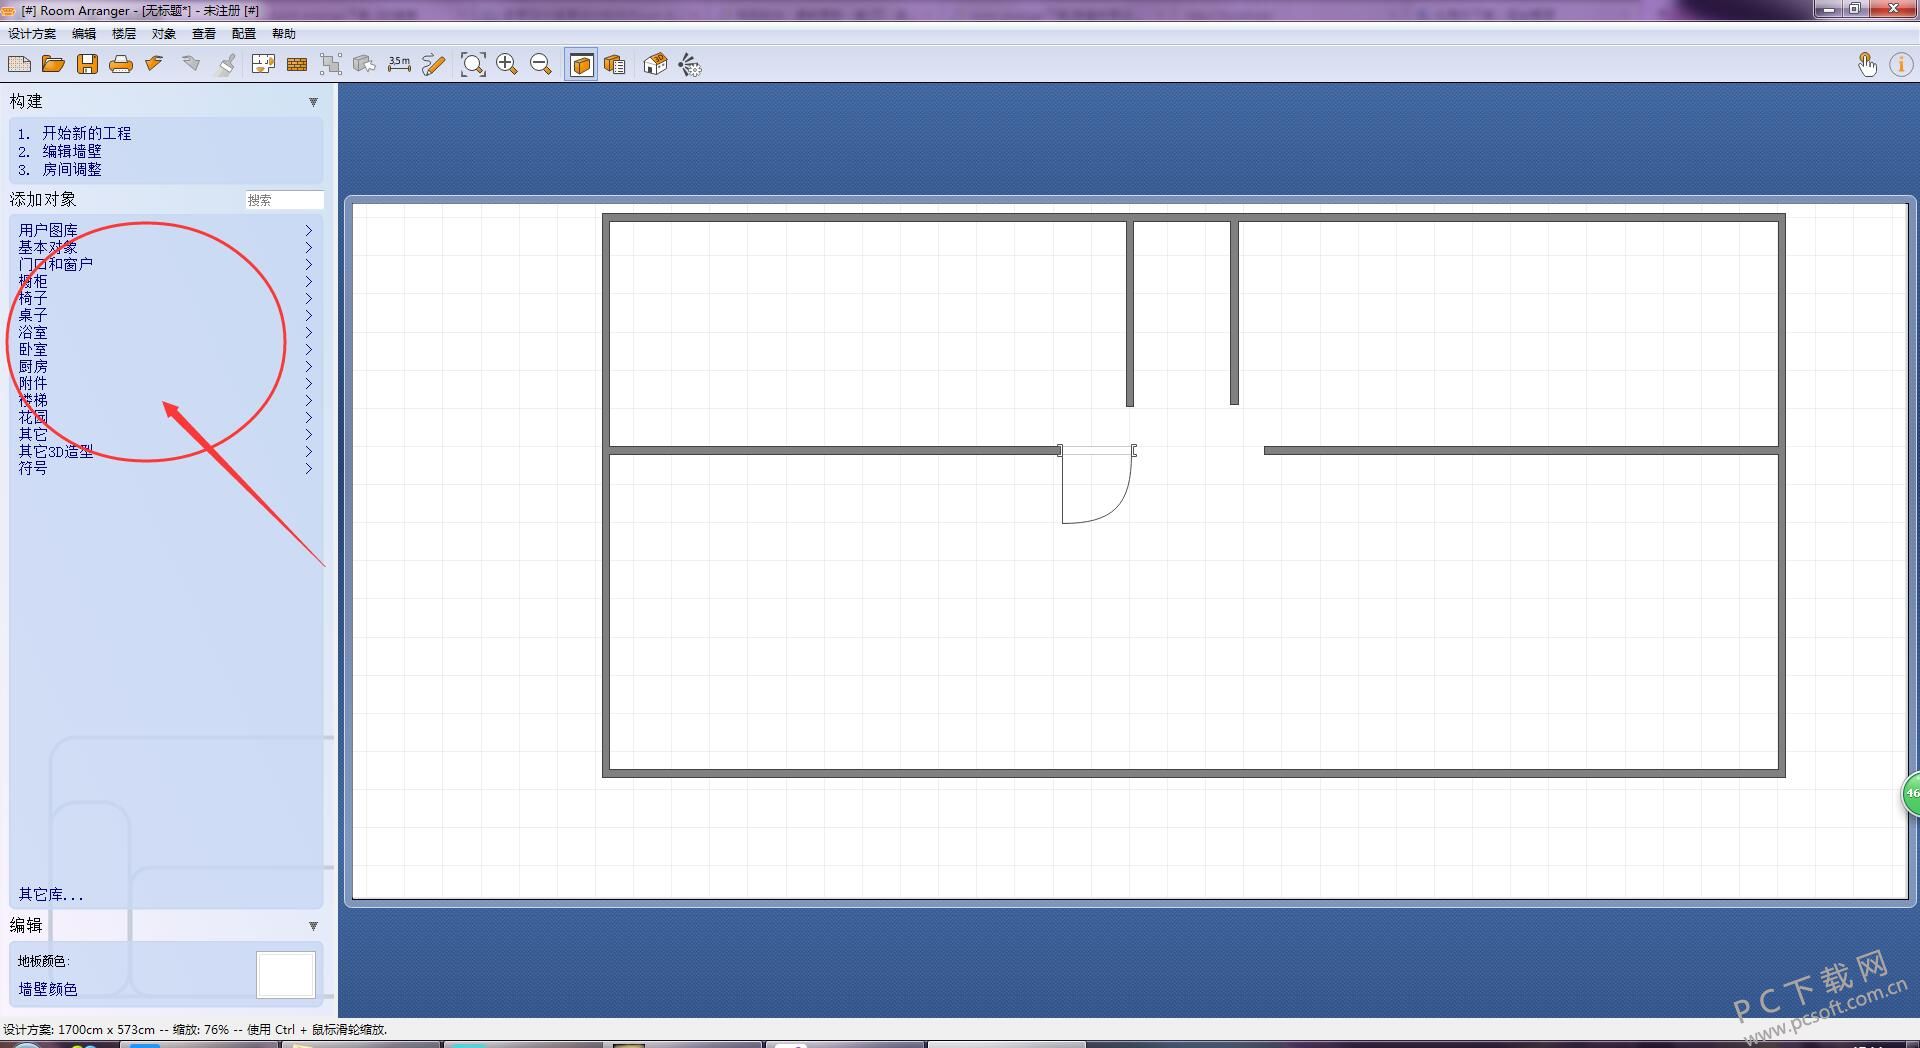Viewport: 1920px width, 1048px height.
Task: Select the brick wall editing tool
Action: coord(297,65)
